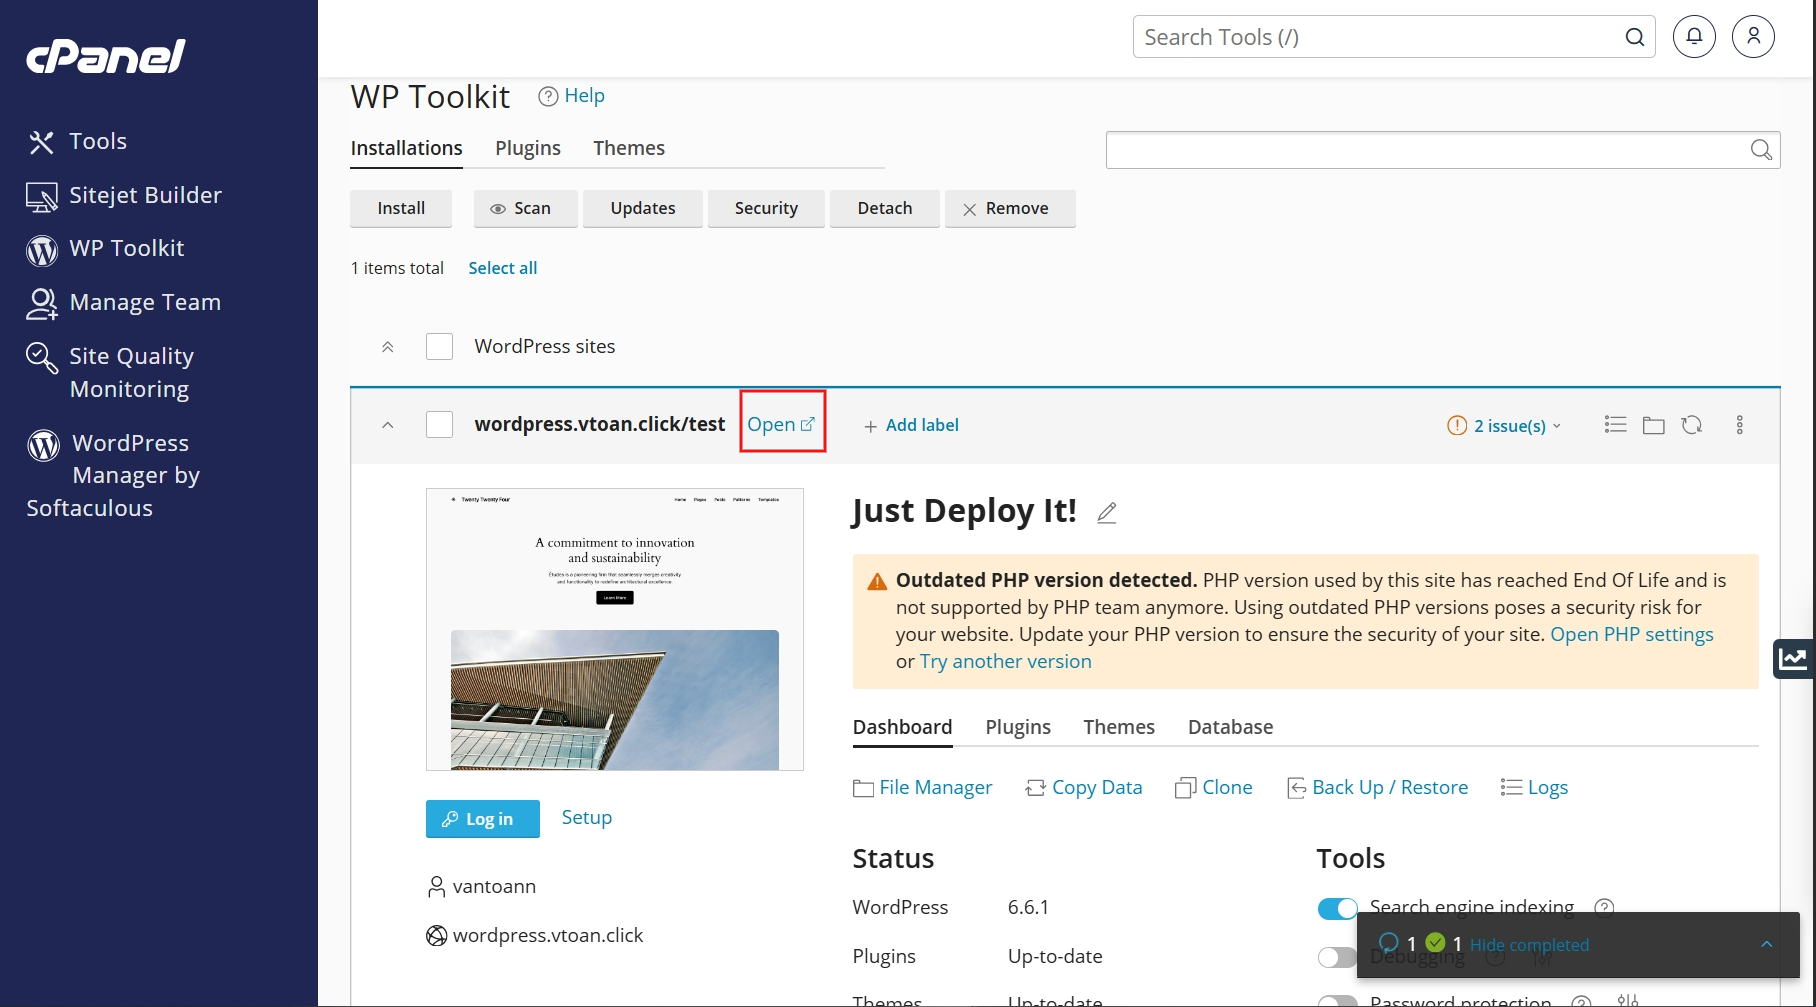Viewport: 1816px width, 1007px height.
Task: Click the Security button
Action: click(x=766, y=208)
